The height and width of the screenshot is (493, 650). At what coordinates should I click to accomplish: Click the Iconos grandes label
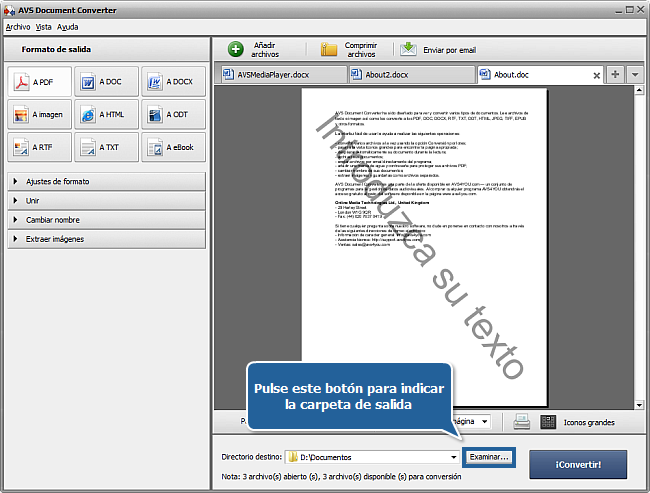(x=589, y=423)
